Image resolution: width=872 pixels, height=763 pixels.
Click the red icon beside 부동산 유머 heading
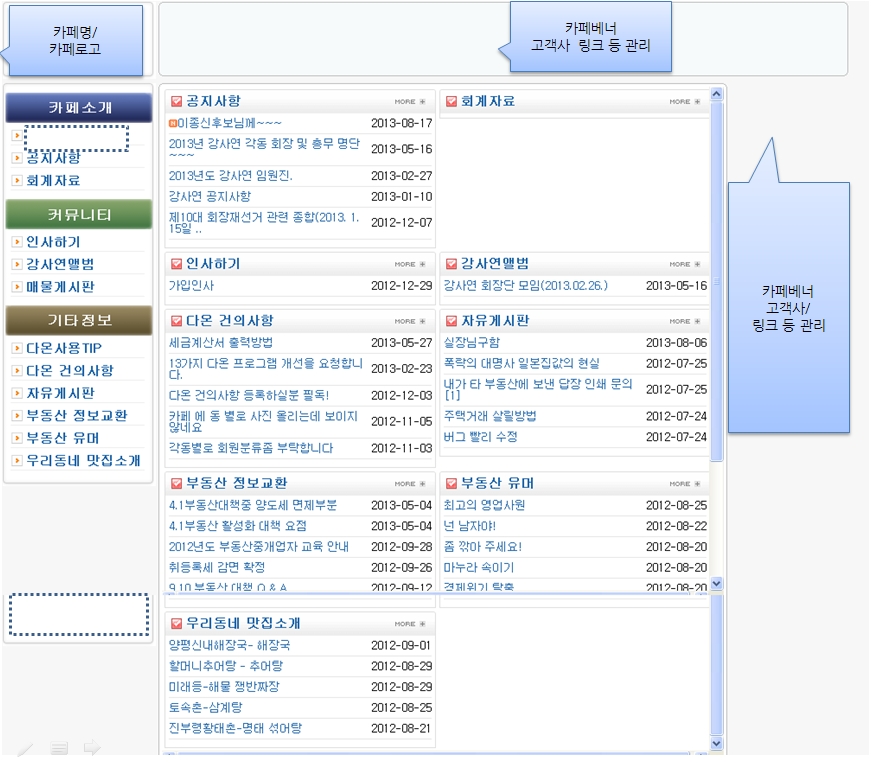pos(452,484)
